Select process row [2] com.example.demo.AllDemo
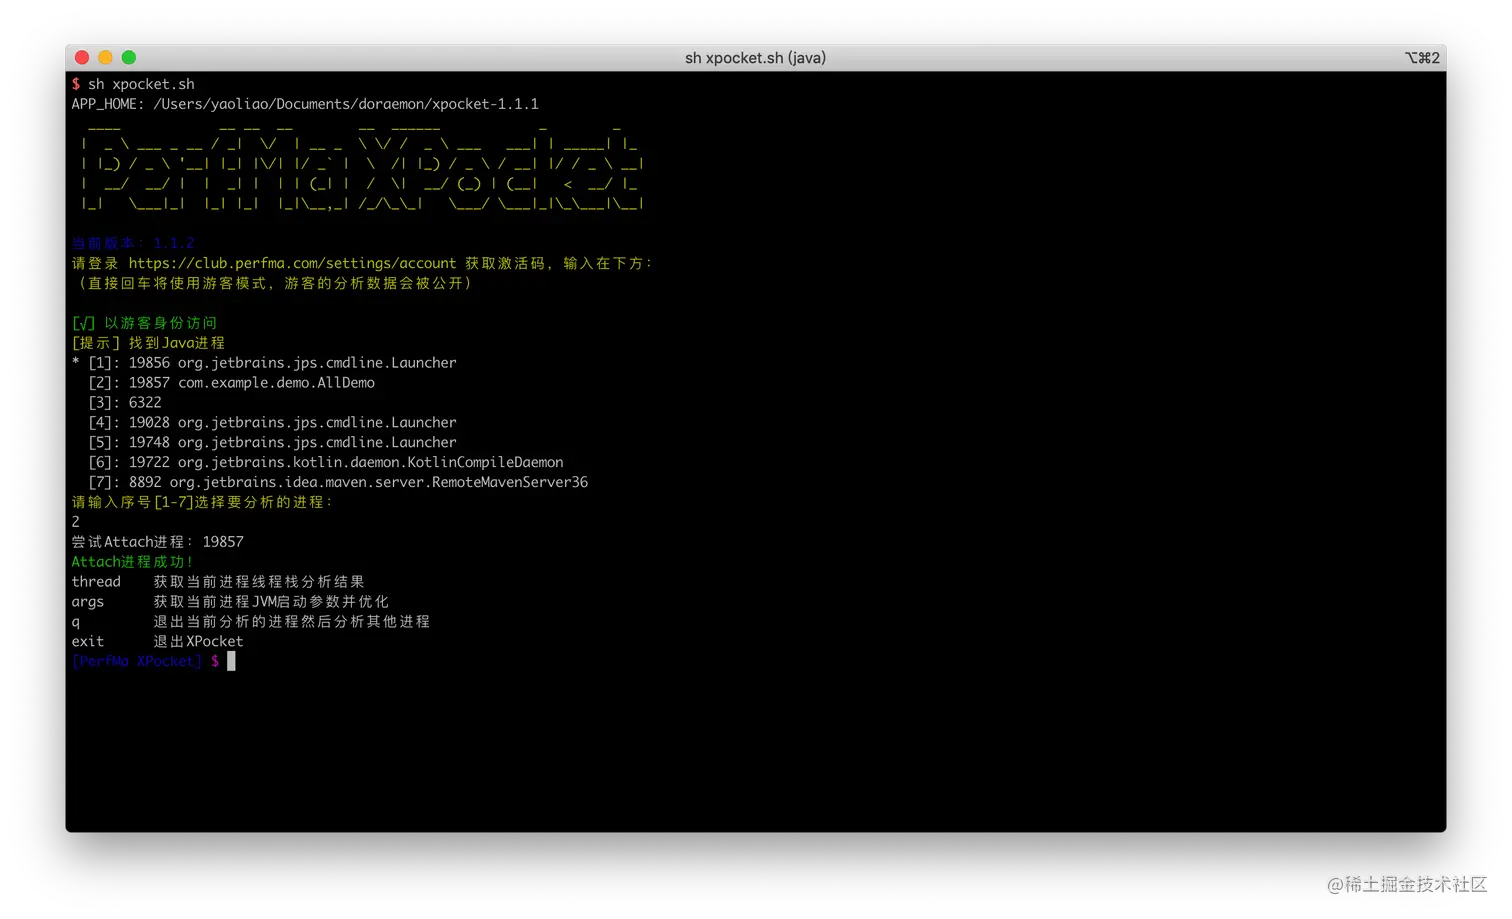 coord(232,383)
